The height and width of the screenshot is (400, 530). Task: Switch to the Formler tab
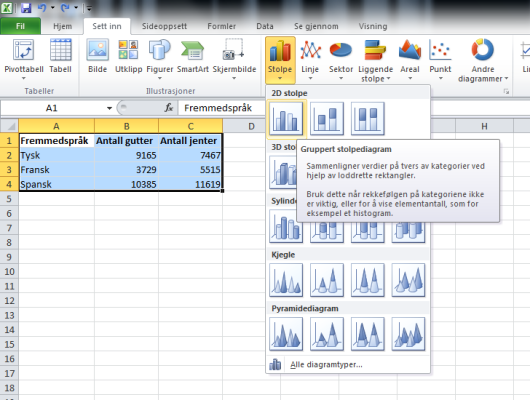coord(221,26)
